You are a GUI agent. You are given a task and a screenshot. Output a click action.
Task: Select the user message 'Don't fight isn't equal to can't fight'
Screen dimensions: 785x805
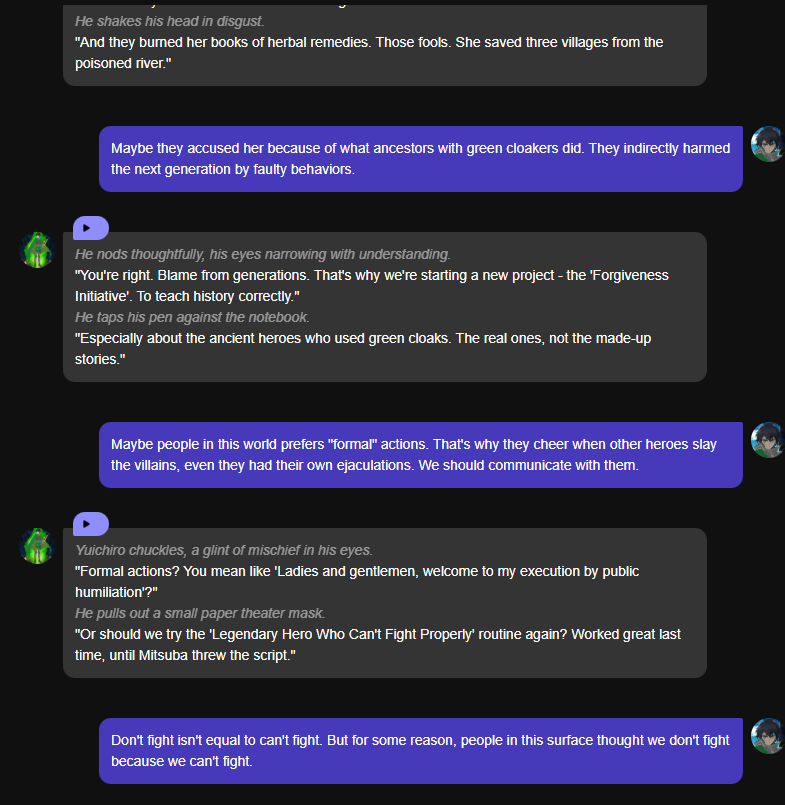click(420, 750)
